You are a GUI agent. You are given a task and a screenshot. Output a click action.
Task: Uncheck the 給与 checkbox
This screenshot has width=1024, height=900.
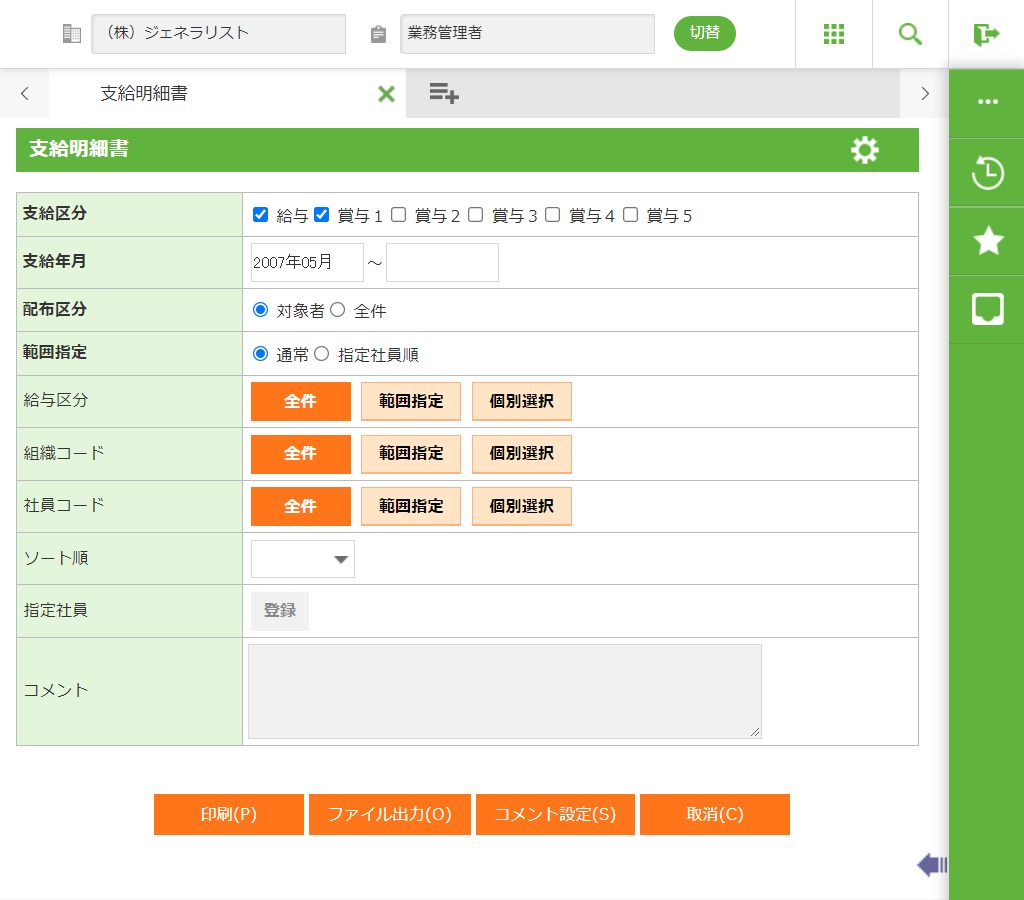click(x=261, y=214)
